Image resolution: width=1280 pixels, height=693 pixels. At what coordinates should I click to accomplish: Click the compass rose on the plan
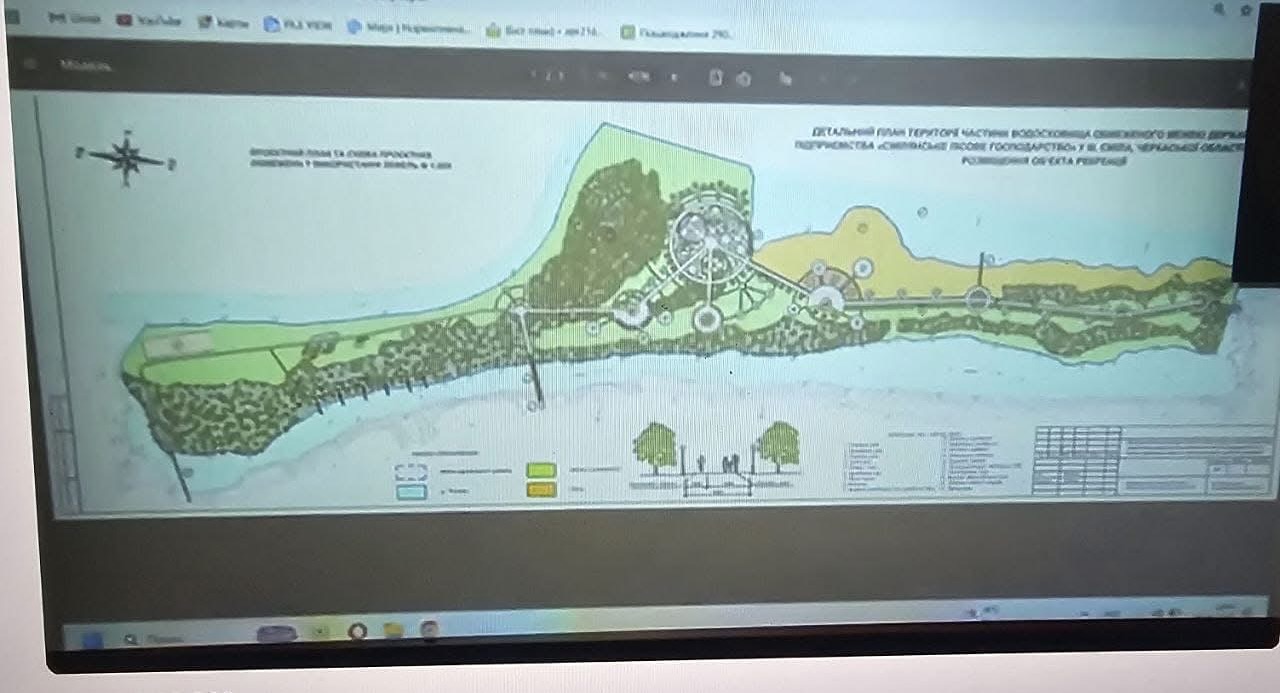[127, 156]
